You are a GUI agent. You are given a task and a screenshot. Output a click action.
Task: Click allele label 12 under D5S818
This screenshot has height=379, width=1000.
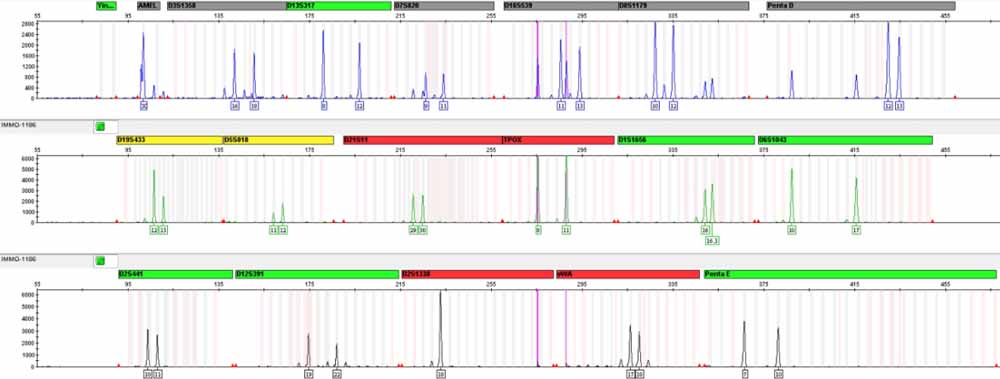pyautogui.click(x=283, y=230)
